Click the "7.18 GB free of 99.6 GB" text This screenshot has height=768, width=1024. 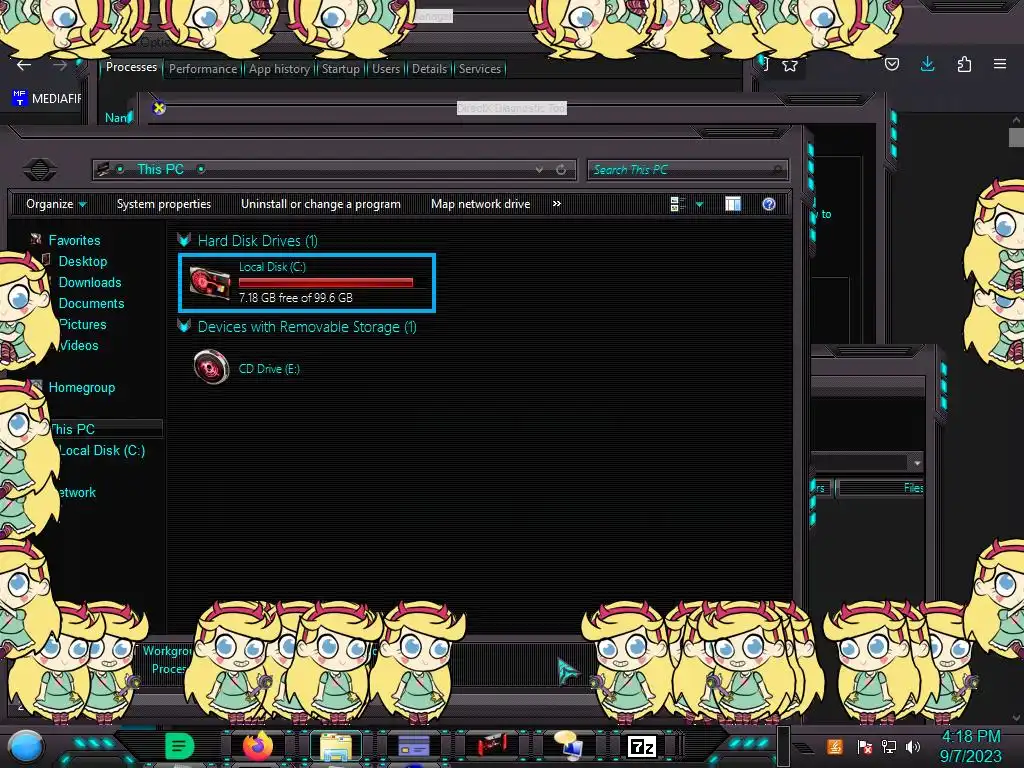tap(296, 298)
